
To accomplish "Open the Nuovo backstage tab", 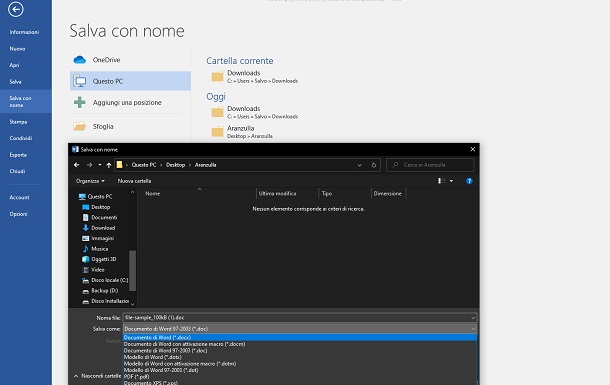I will tap(17, 49).
